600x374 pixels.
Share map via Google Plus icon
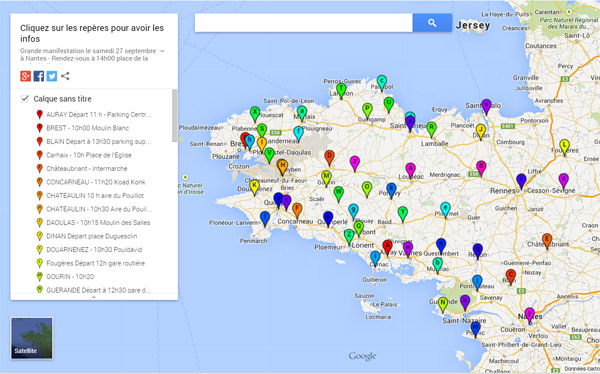click(25, 76)
